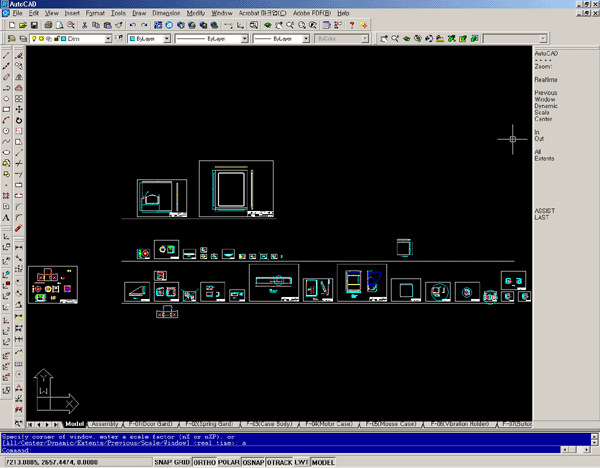Switch to the F-04(Motor Case) layout tab
Screen dimensions: 600x468
click(329, 424)
